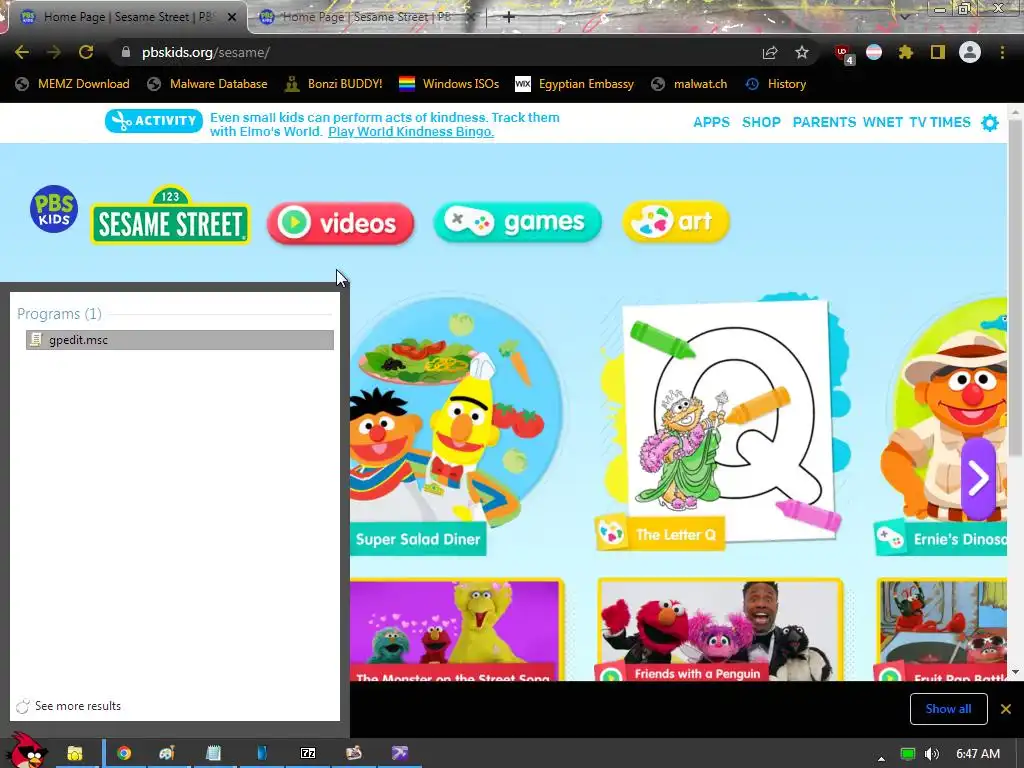This screenshot has height=768, width=1024.
Task: Advance carousel with the purple next arrow
Action: (978, 478)
